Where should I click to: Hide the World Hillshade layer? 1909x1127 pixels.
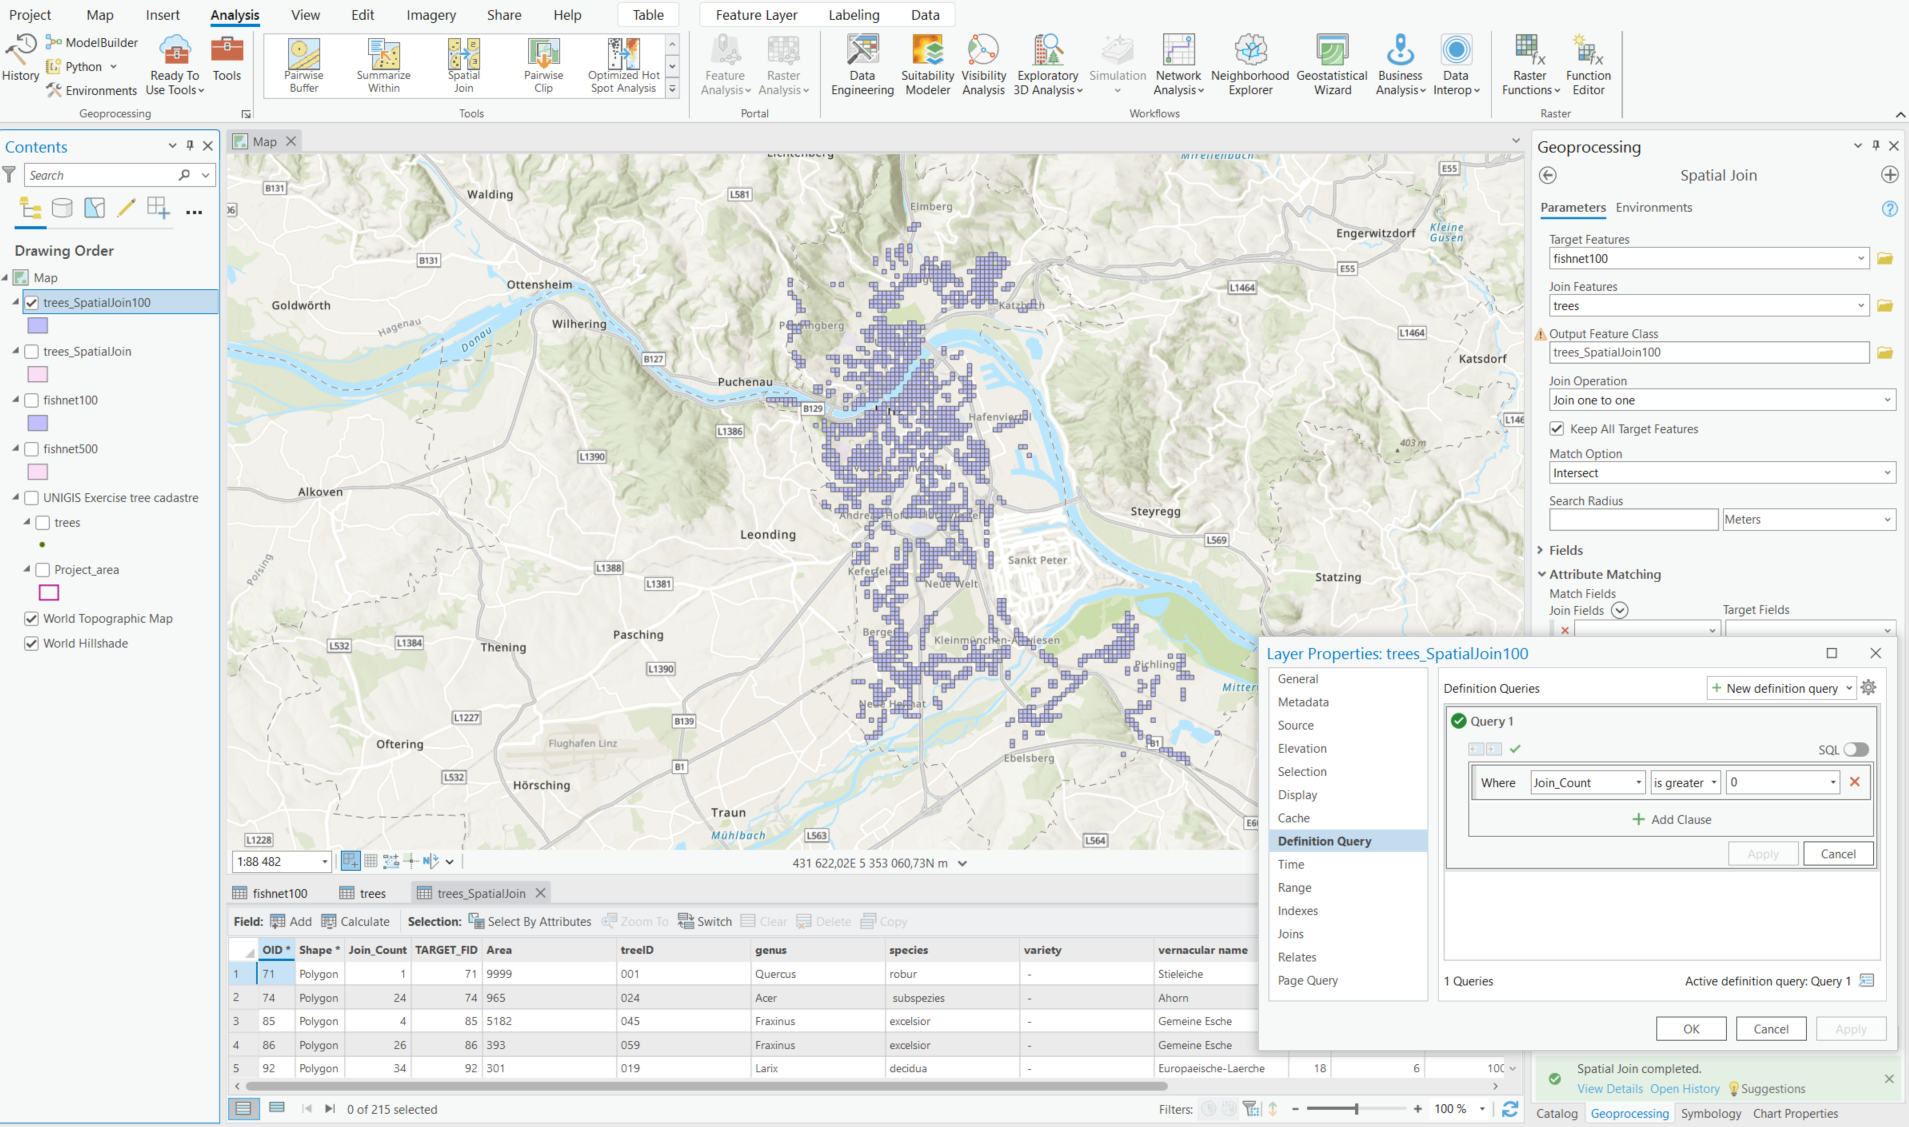(x=32, y=643)
